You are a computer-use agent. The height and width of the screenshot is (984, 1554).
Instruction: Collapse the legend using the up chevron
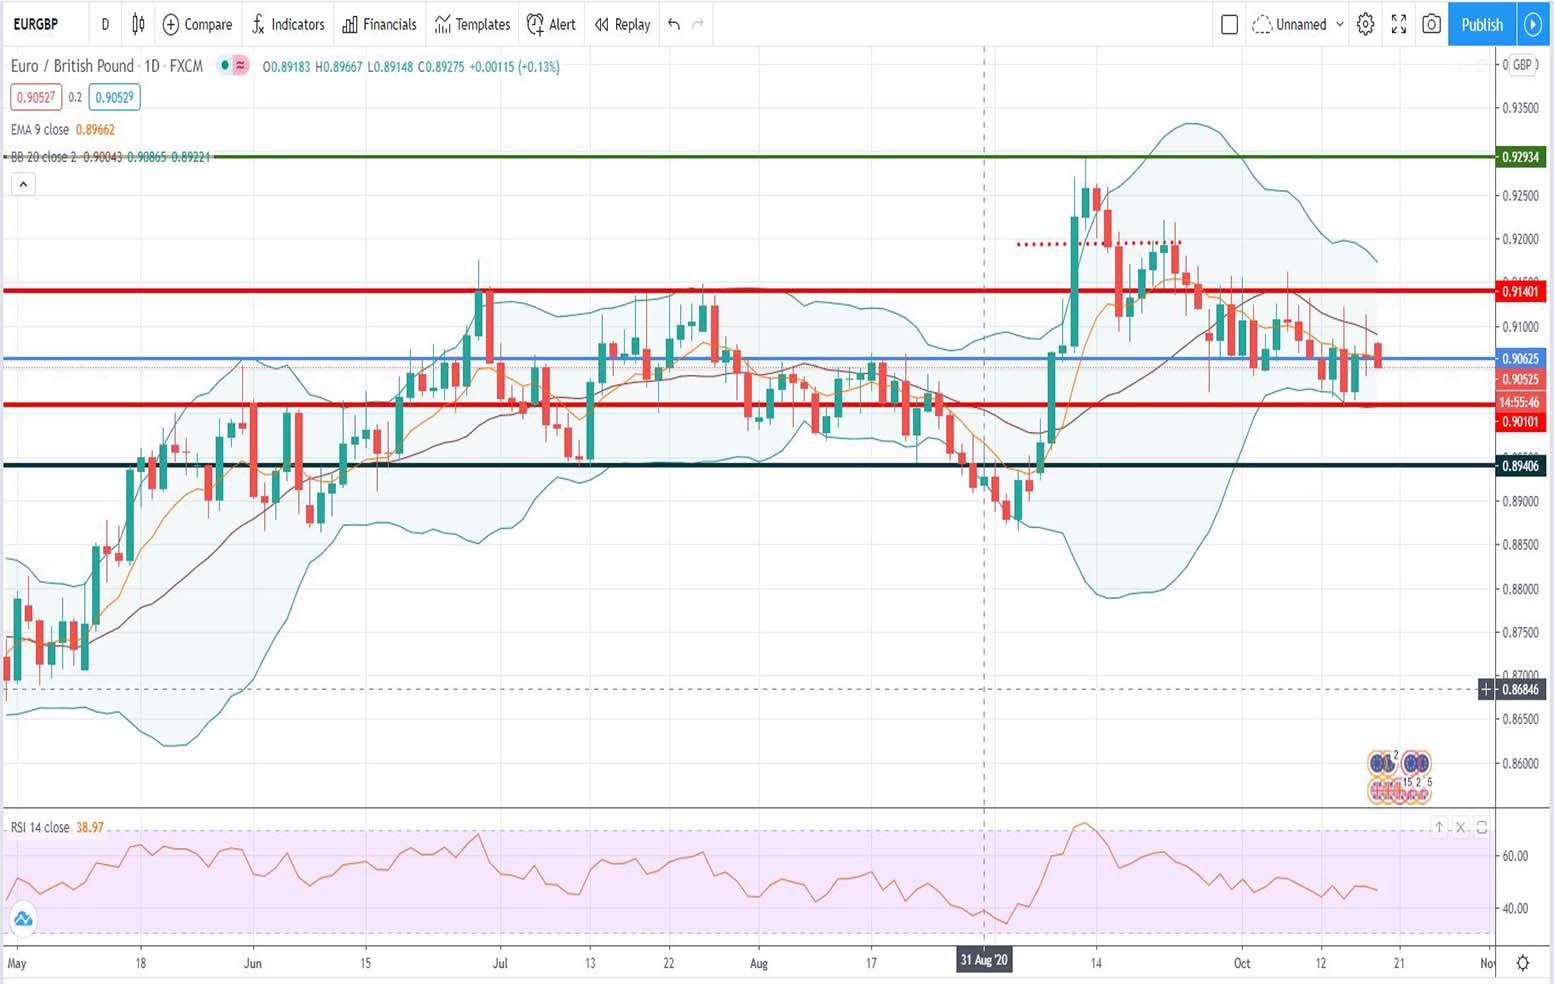pos(22,183)
